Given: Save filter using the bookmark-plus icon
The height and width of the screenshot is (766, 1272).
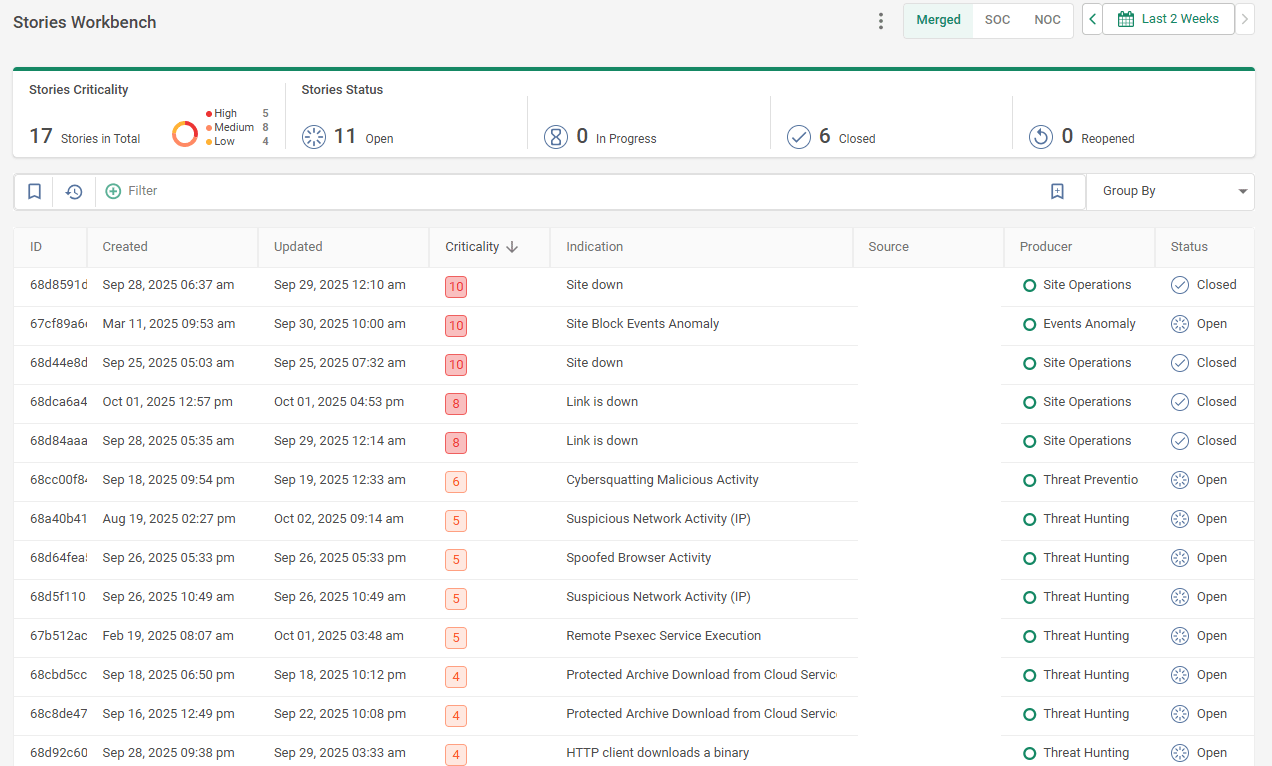Looking at the screenshot, I should click(1057, 191).
